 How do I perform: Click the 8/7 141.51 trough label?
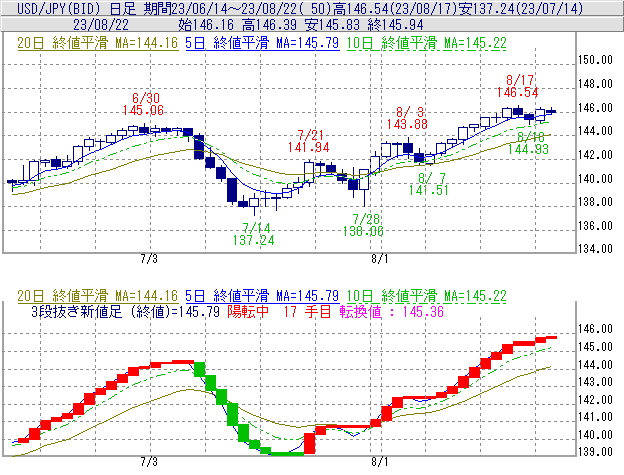pyautogui.click(x=429, y=184)
